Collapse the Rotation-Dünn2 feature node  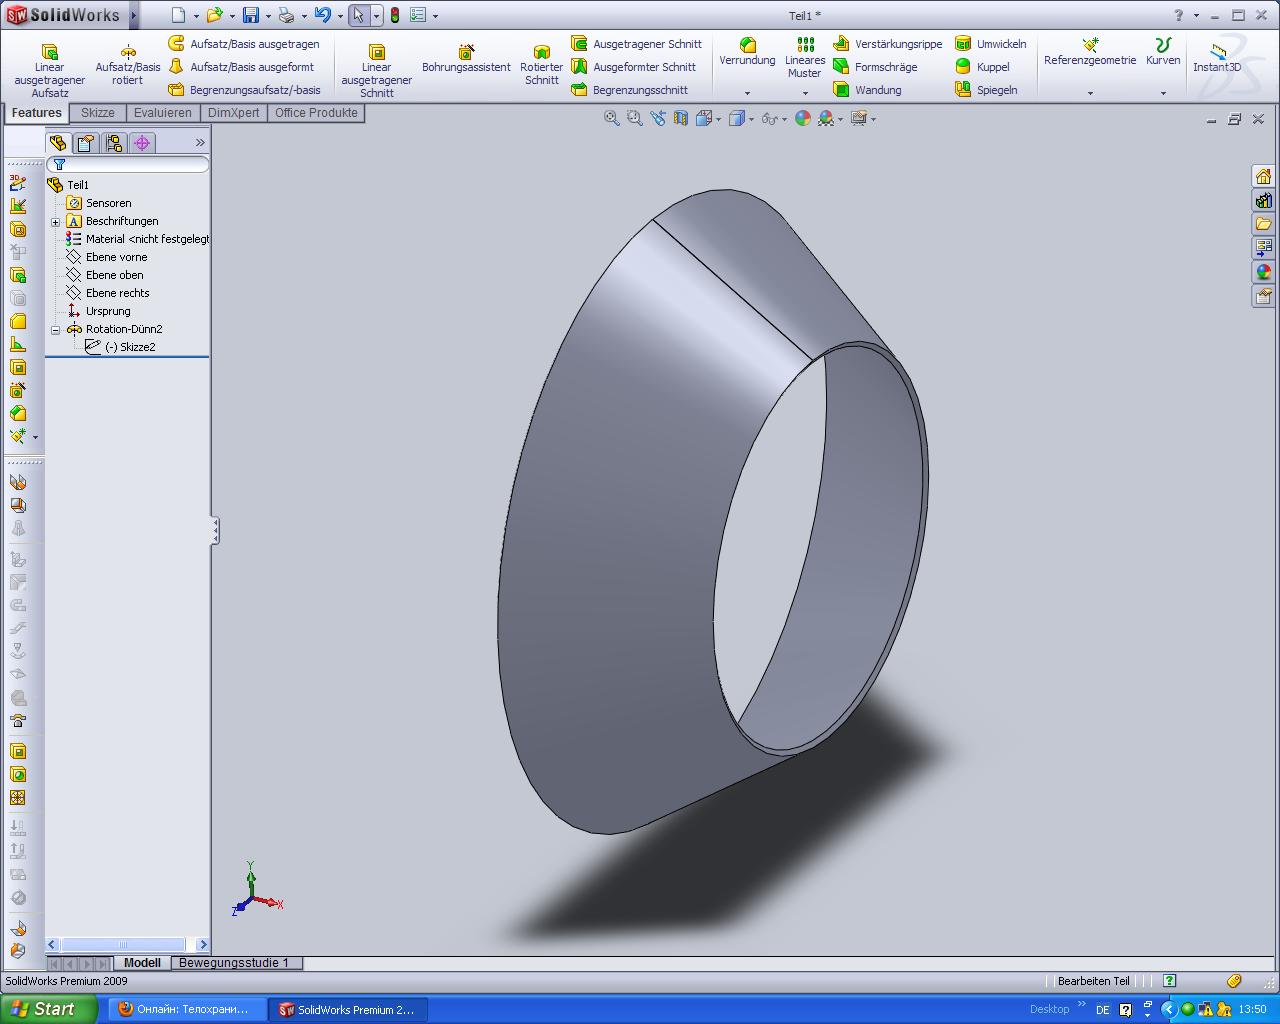[56, 329]
